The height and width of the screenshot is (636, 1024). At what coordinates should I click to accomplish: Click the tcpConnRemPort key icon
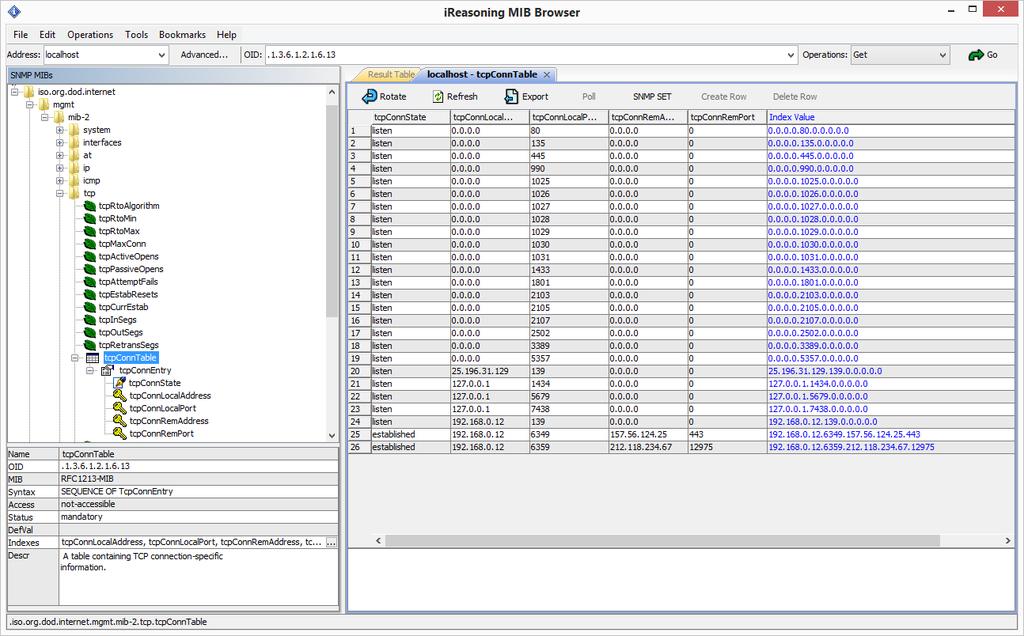click(119, 434)
